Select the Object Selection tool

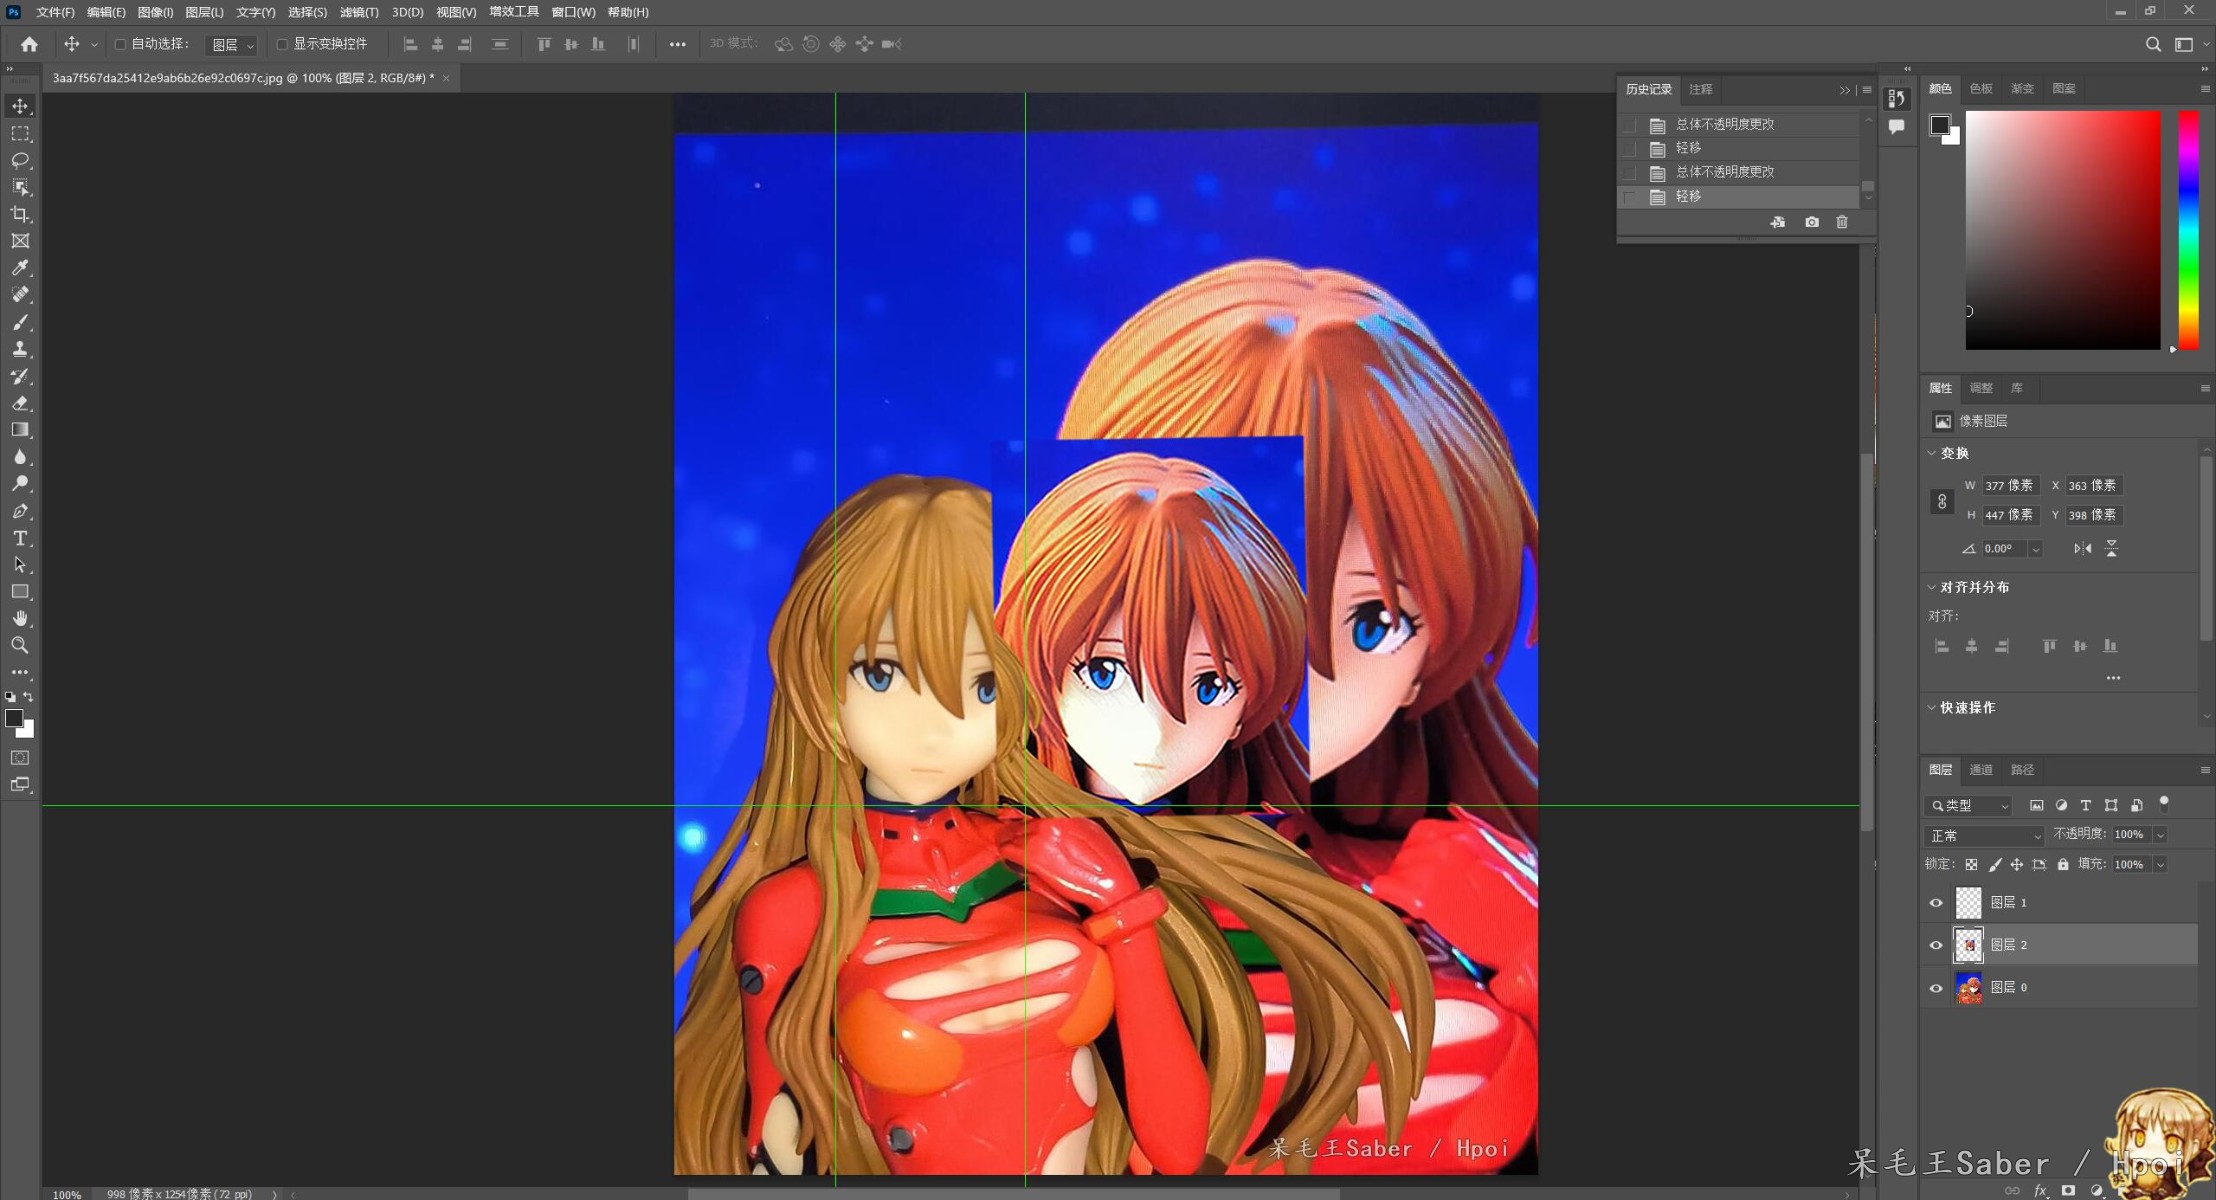coord(20,187)
